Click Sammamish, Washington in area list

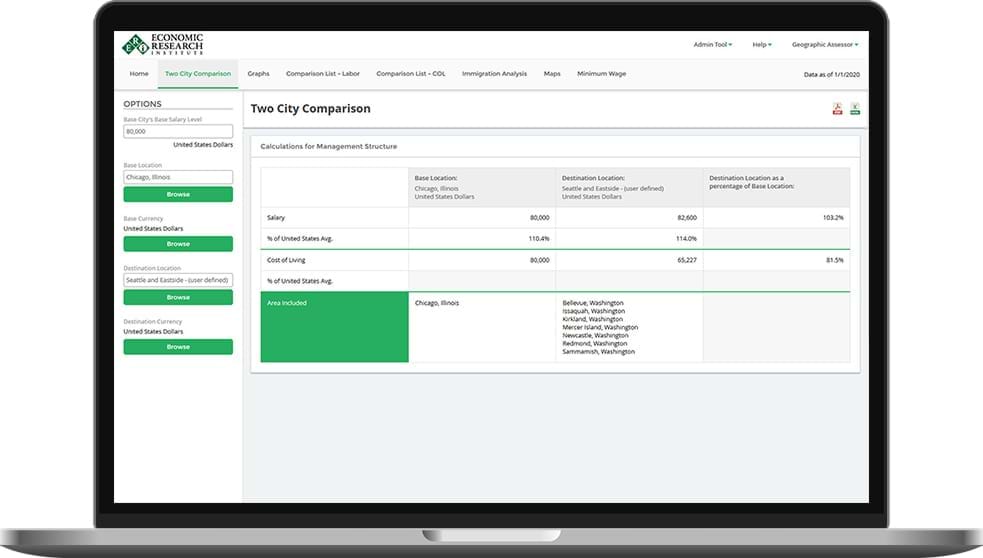598,352
